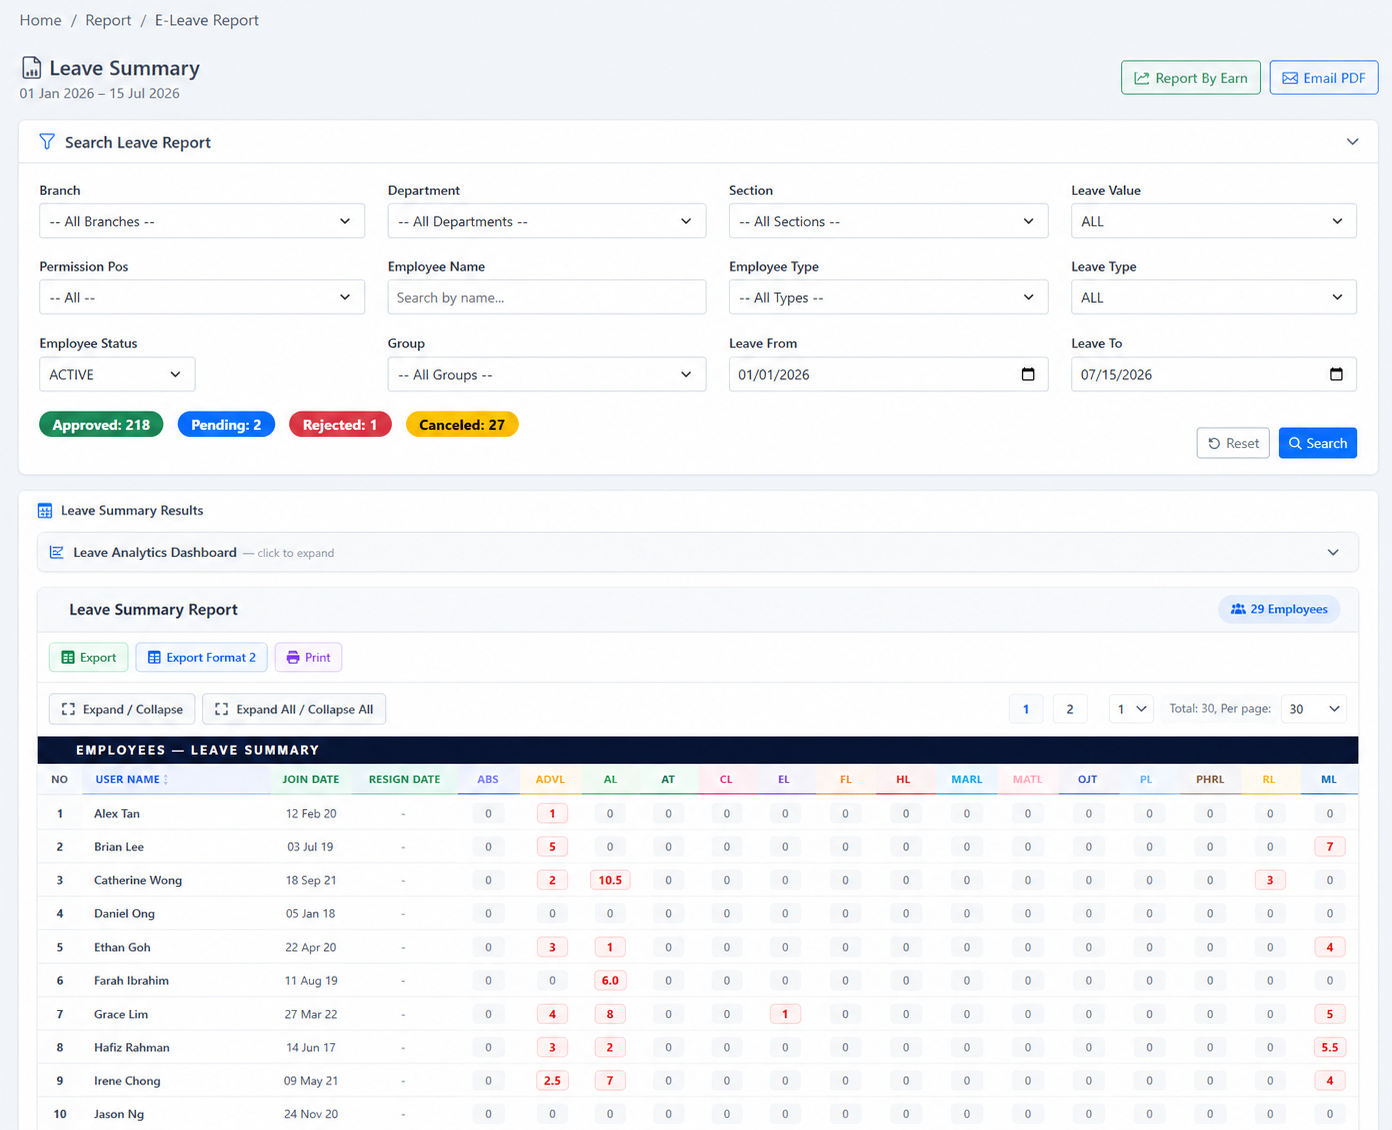Viewport: 1392px width, 1130px height.
Task: Click the Catherine Wong row name
Action: coord(138,880)
